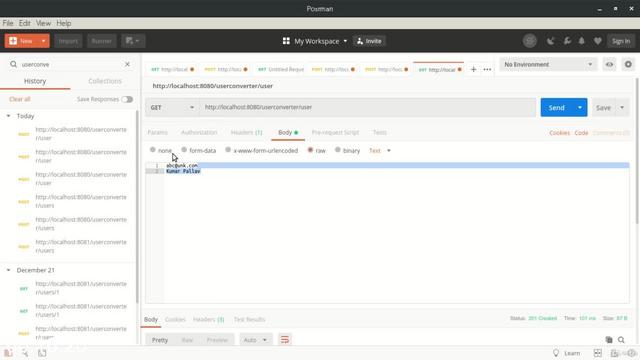The width and height of the screenshot is (640, 360).
Task: Open the capture requests satellite icon
Action: pos(551,41)
